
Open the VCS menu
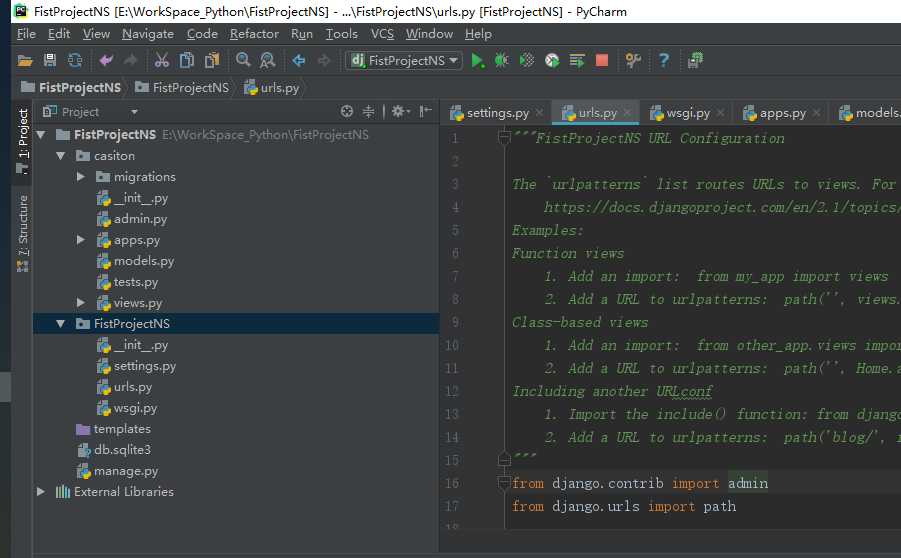pos(382,34)
